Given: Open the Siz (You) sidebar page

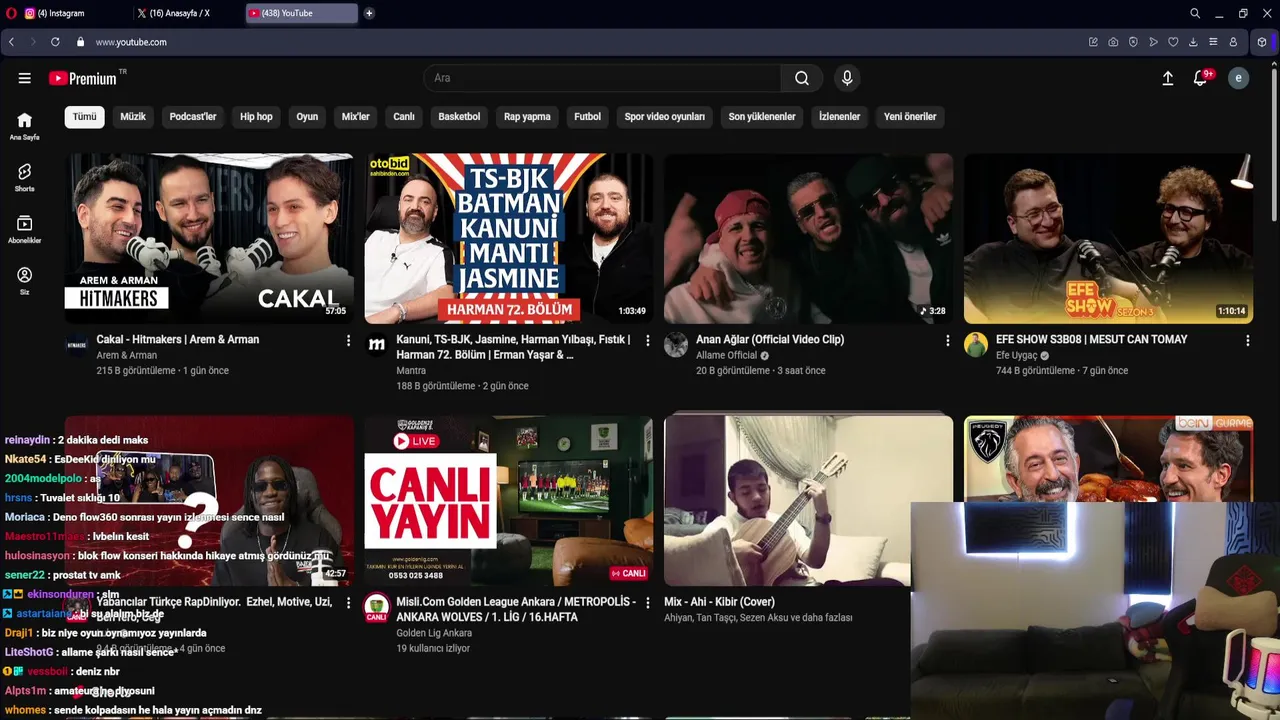Looking at the screenshot, I should [25, 280].
